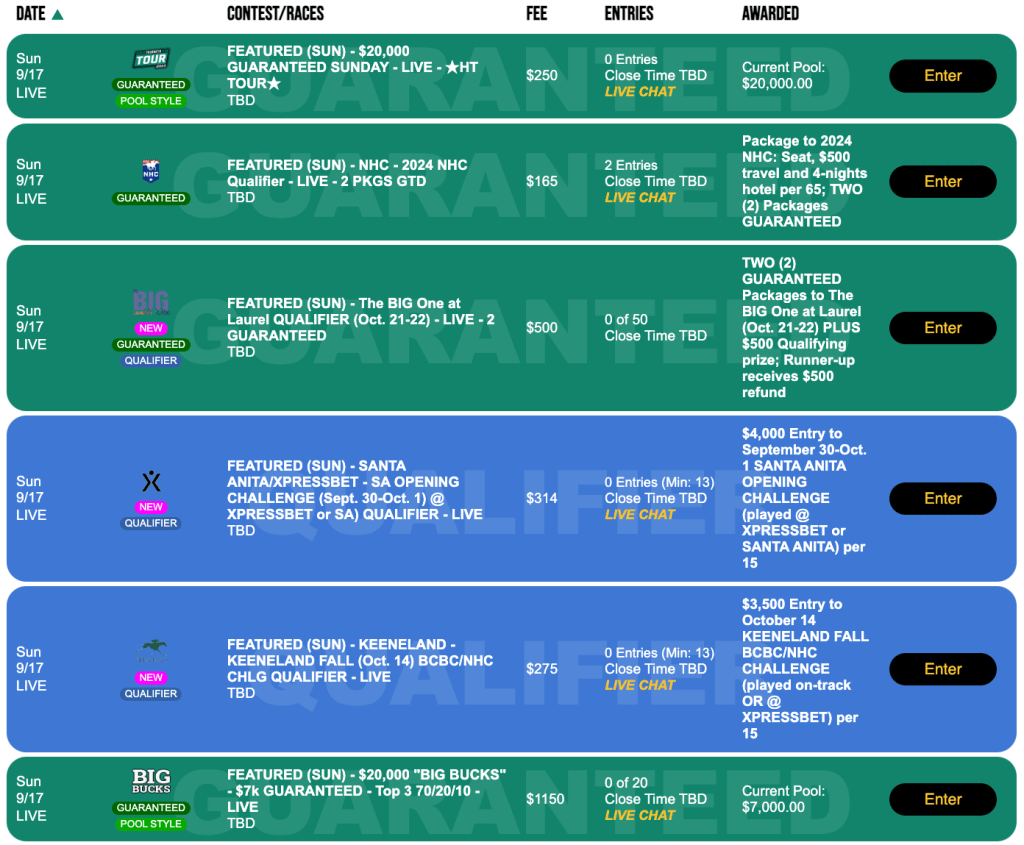The width and height of the screenshot is (1024, 845).
Task: Enter the Keeneland Fall BCBC/NHC qualifier
Action: tap(942, 669)
